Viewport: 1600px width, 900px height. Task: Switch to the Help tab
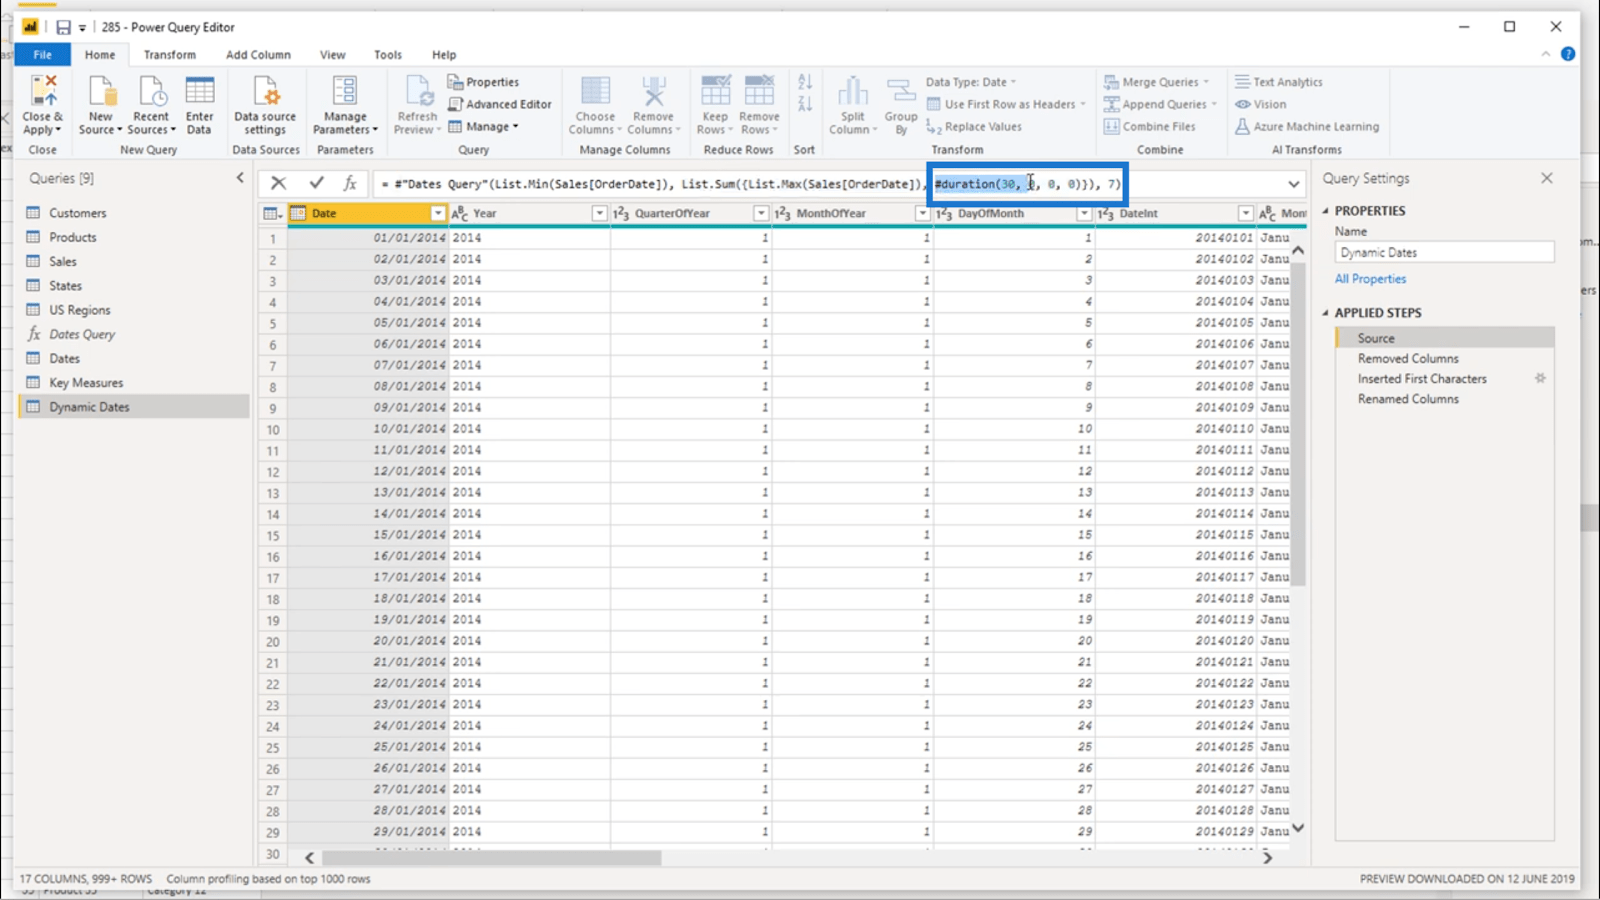(444, 55)
